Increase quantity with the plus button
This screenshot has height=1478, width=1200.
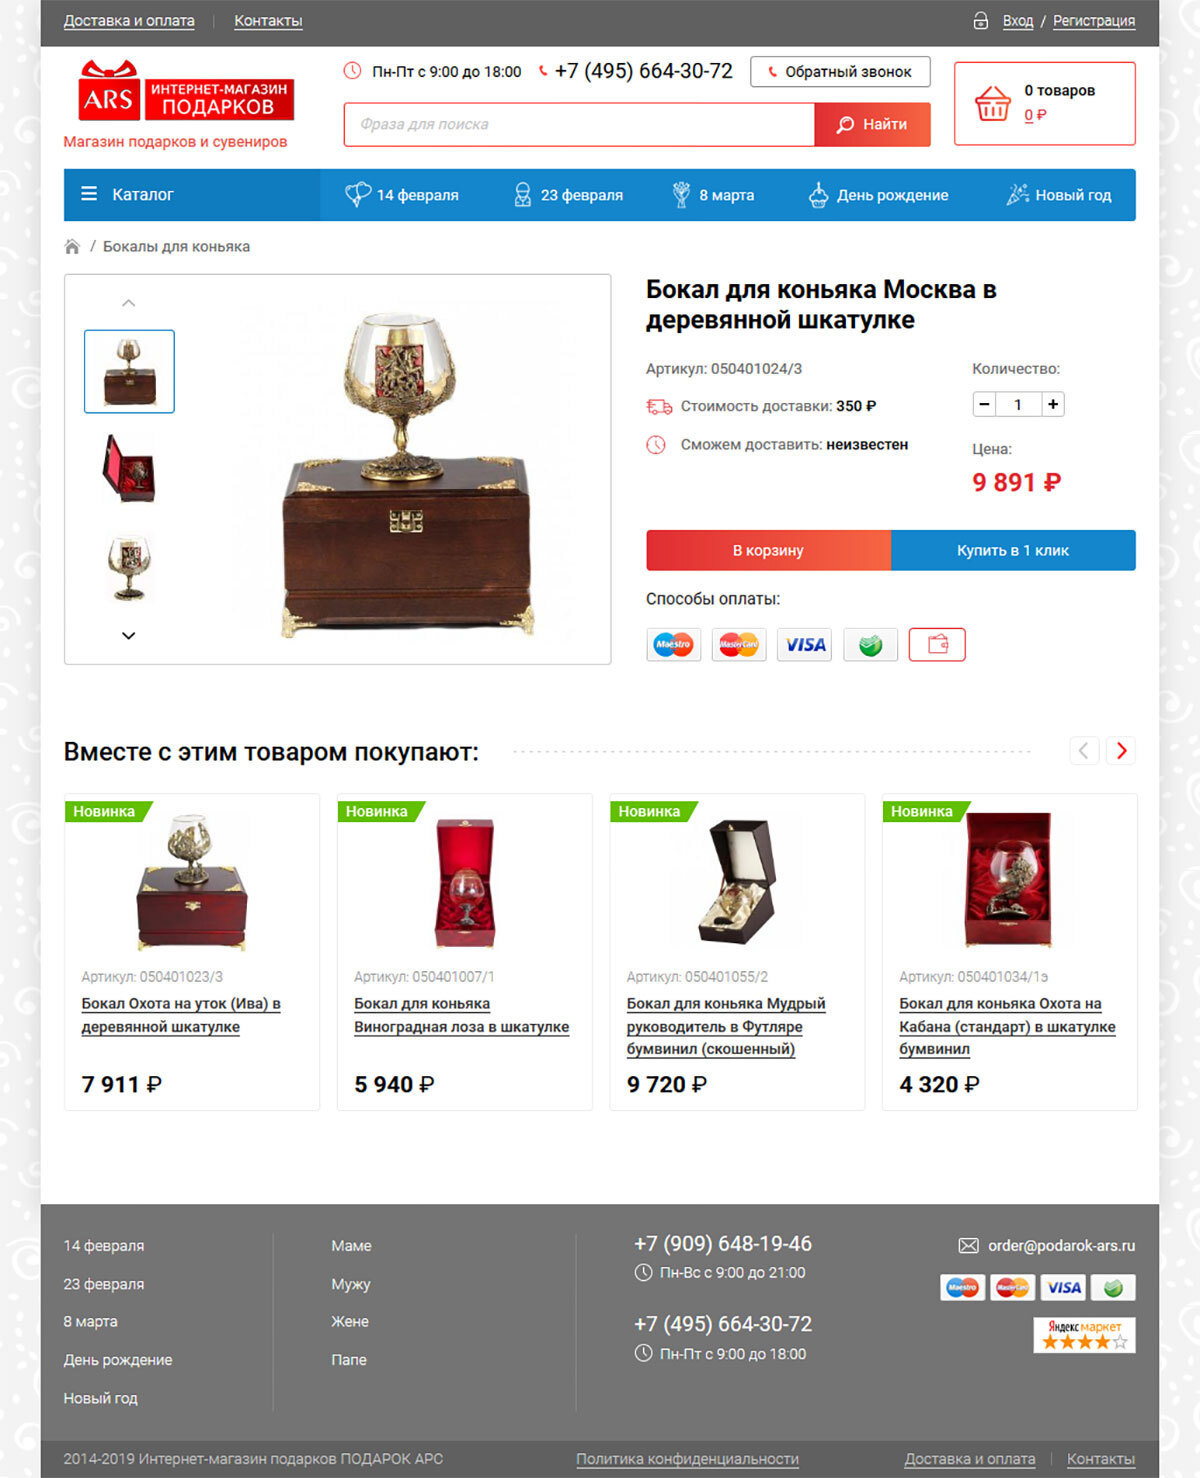pyautogui.click(x=1052, y=404)
